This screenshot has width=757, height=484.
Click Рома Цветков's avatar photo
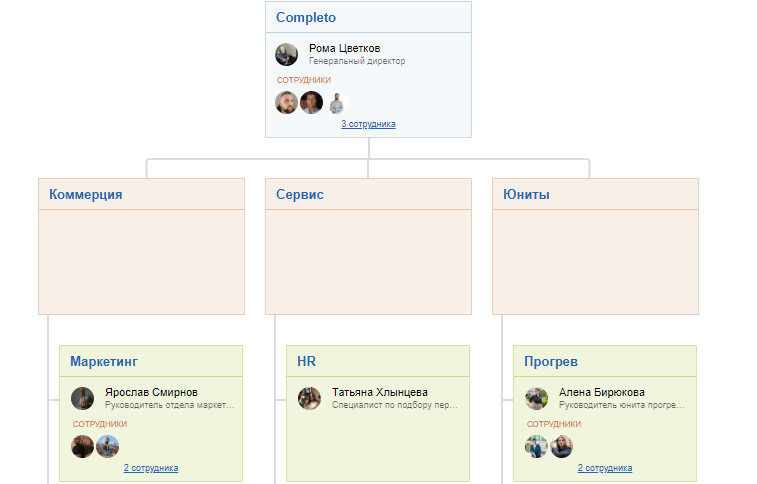[x=287, y=55]
